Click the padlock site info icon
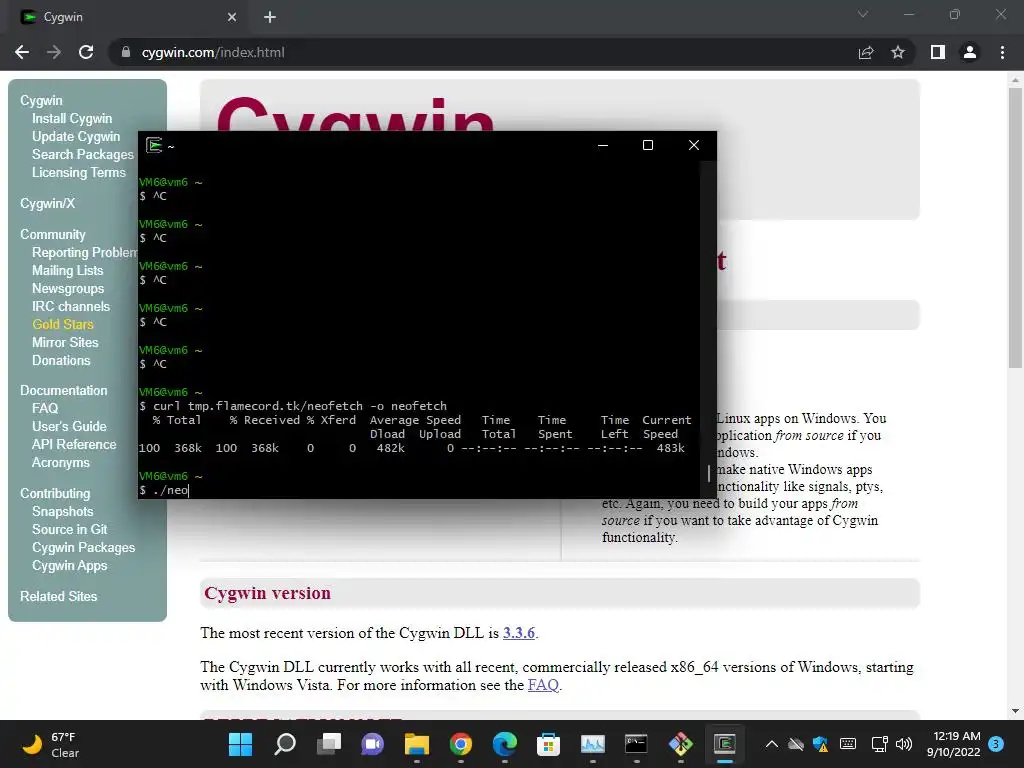 pos(126,52)
